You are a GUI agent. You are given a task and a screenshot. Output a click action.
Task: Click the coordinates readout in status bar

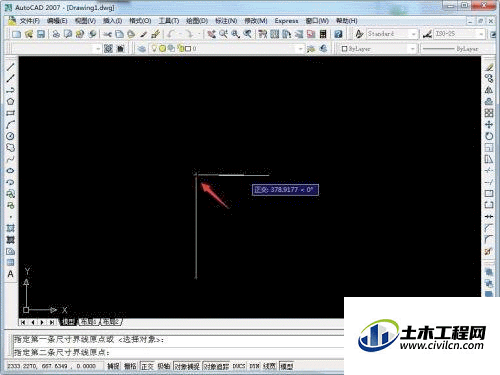(x=52, y=366)
